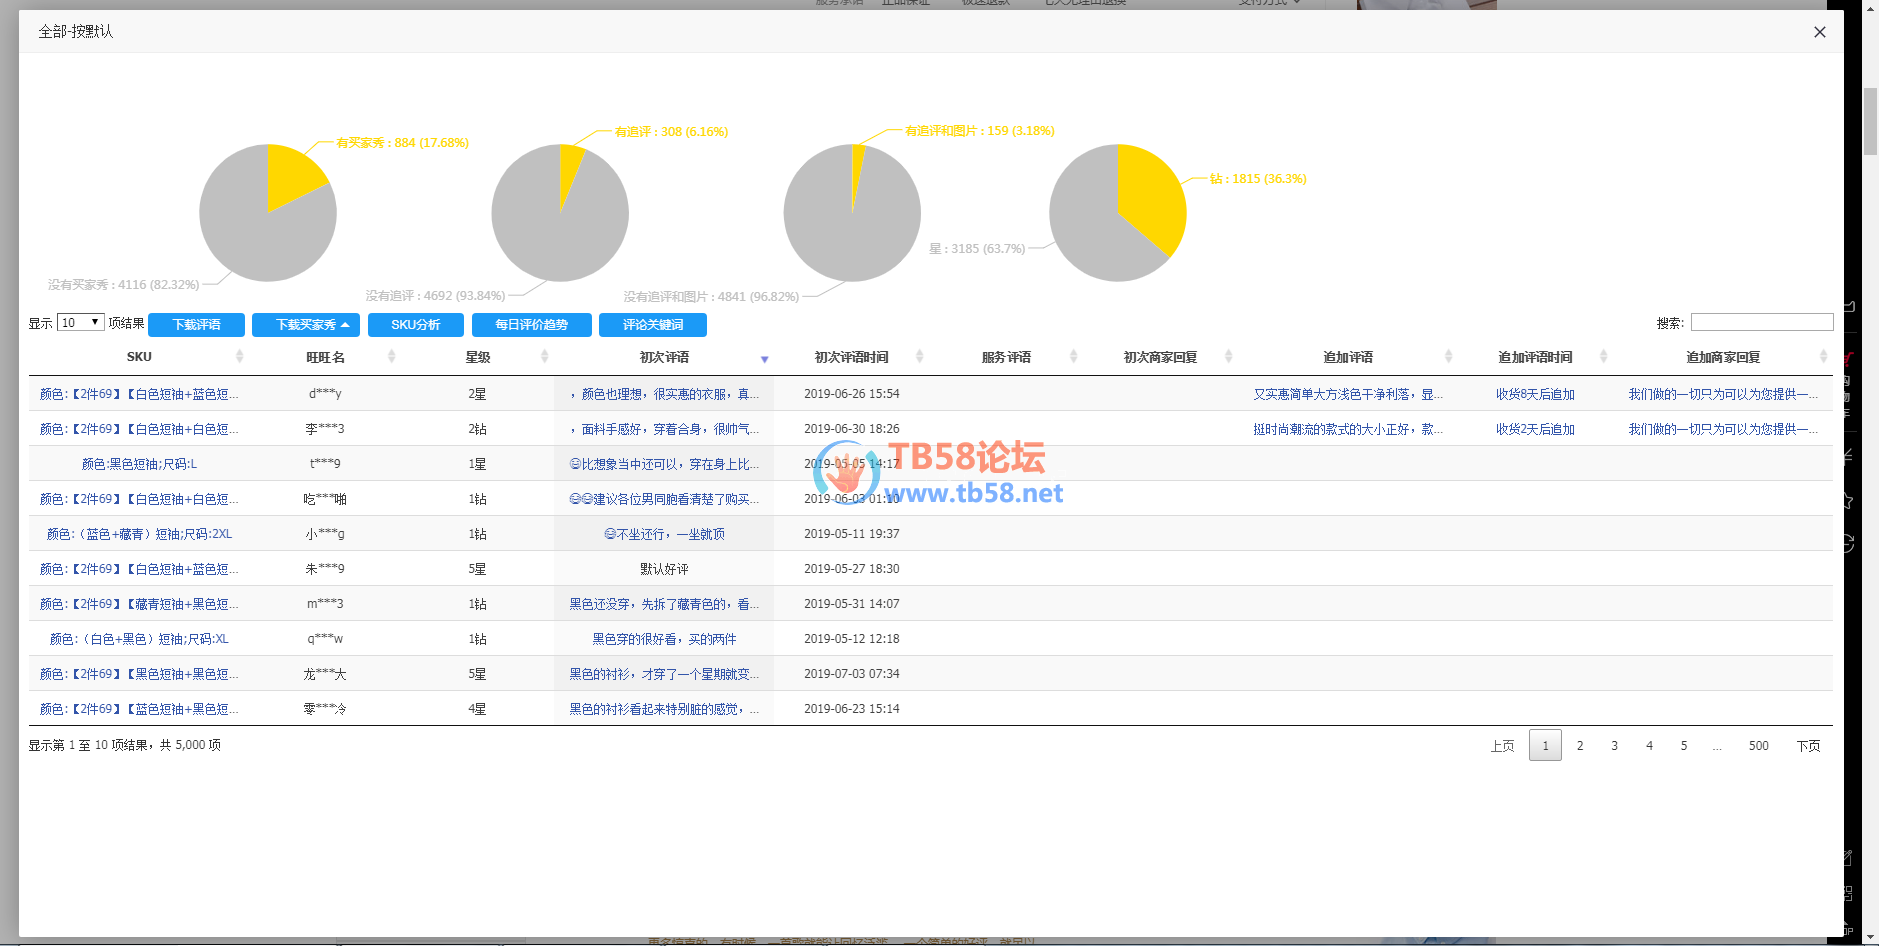Viewport: 1879px width, 946px height.
Task: Open the results-per-page dropdown showing 10
Action: 81,323
